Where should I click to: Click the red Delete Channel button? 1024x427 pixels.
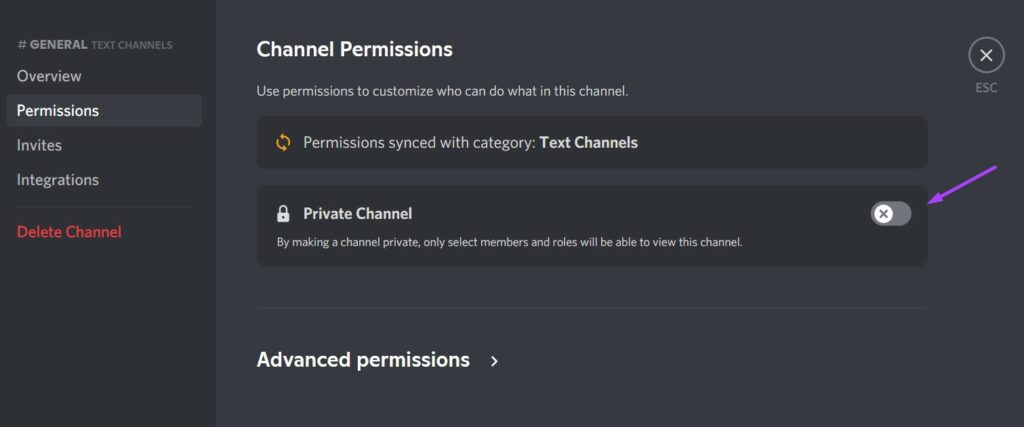(69, 232)
